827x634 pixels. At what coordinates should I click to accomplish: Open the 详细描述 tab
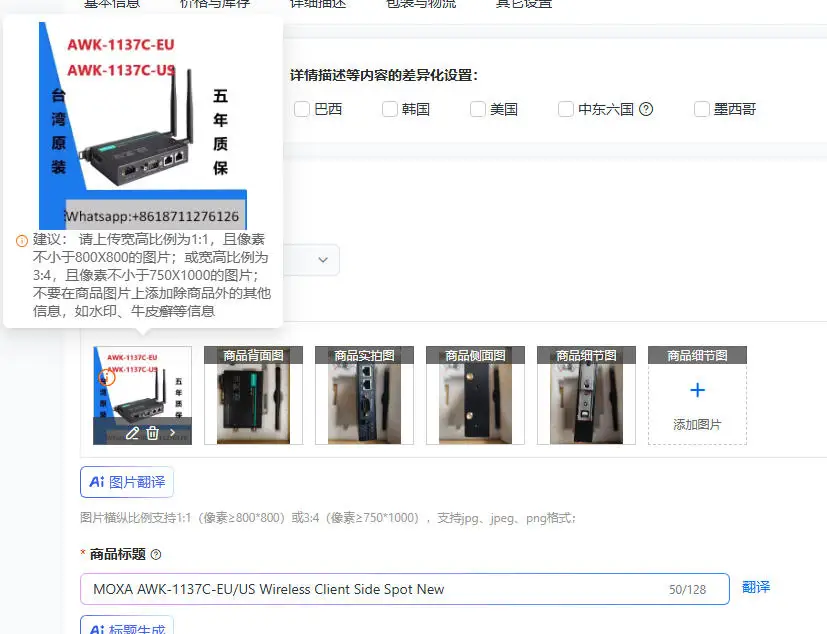[x=318, y=4]
